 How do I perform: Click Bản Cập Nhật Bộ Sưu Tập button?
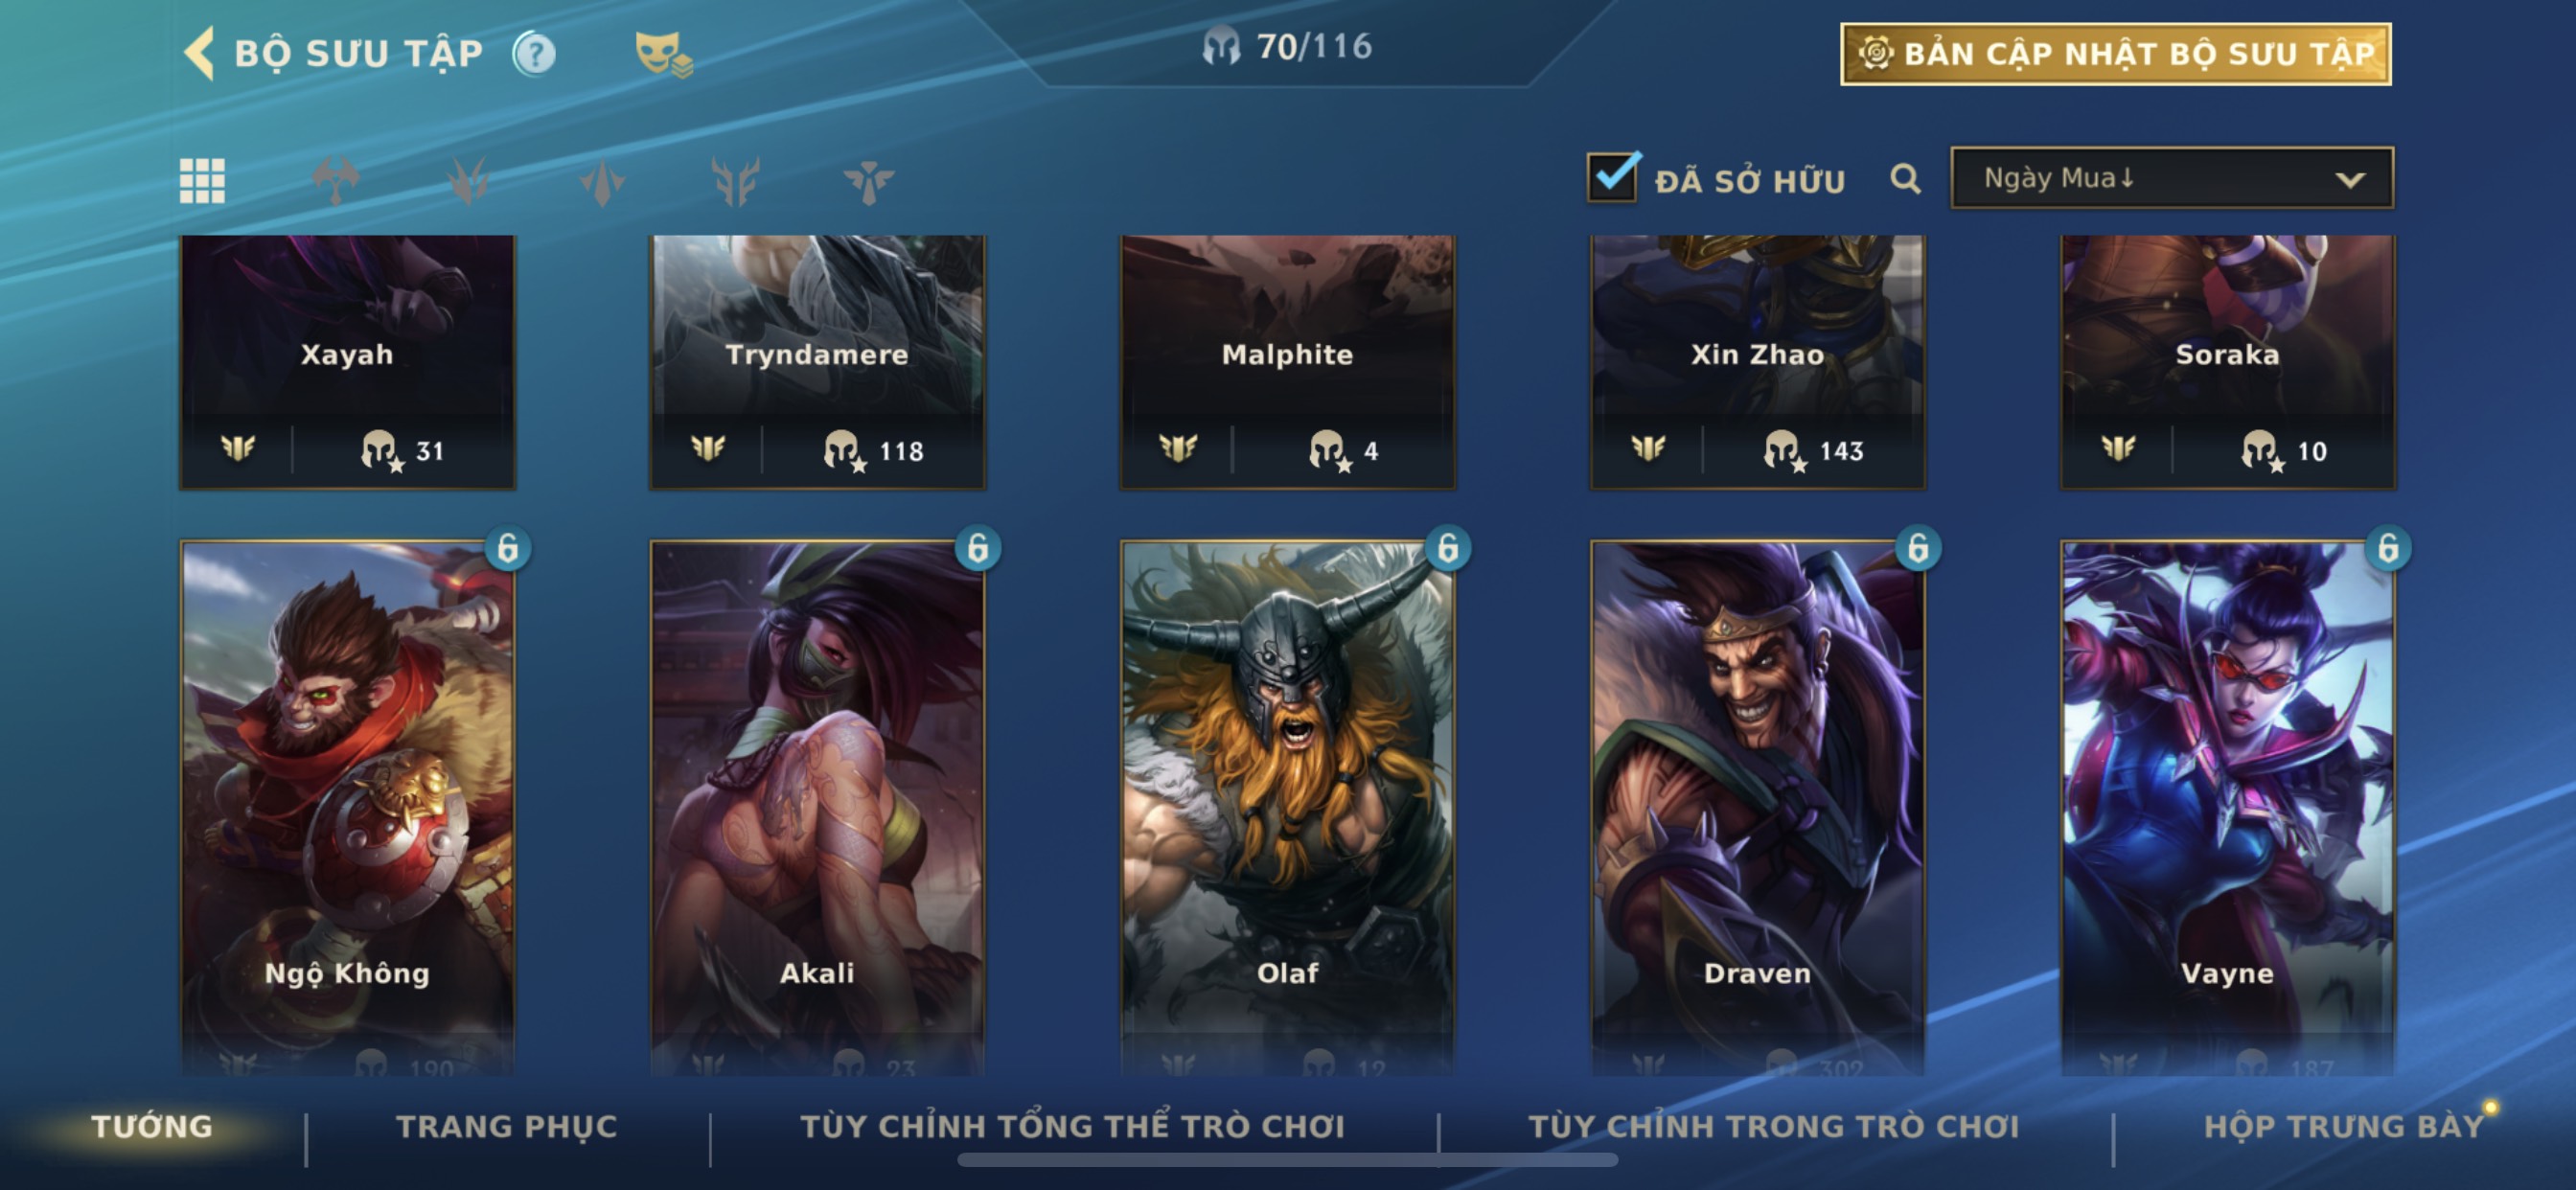(2115, 54)
